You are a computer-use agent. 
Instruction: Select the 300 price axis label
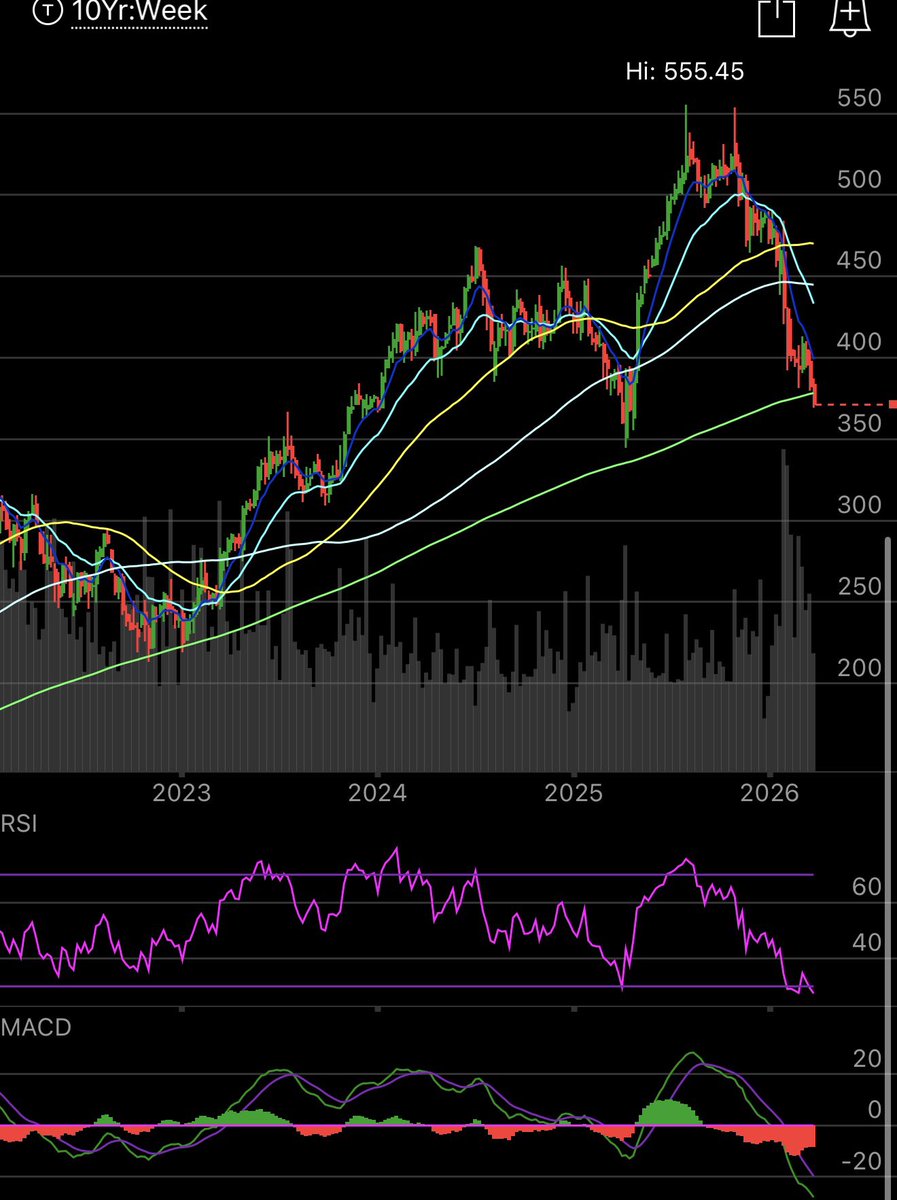(860, 505)
